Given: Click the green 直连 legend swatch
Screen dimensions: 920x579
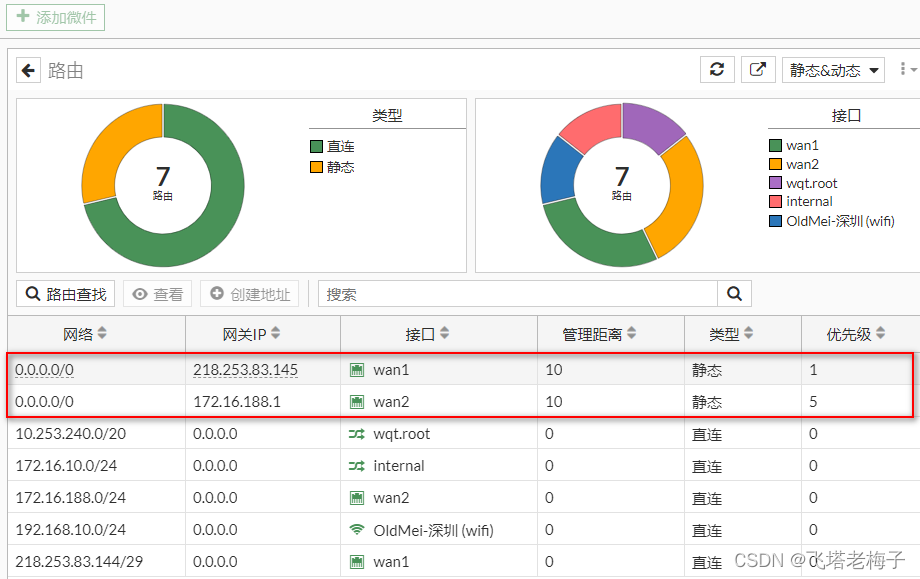Looking at the screenshot, I should click(x=316, y=147).
